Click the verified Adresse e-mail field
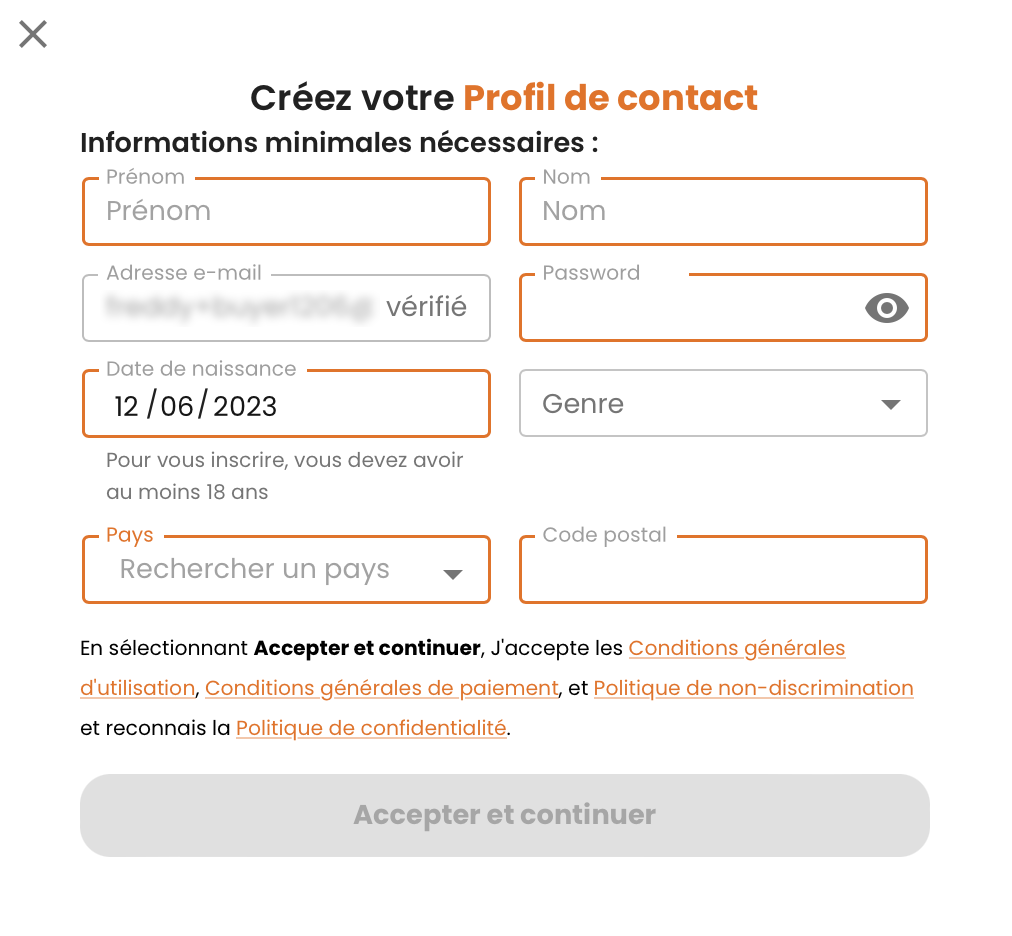This screenshot has width=1012, height=936. [x=287, y=308]
